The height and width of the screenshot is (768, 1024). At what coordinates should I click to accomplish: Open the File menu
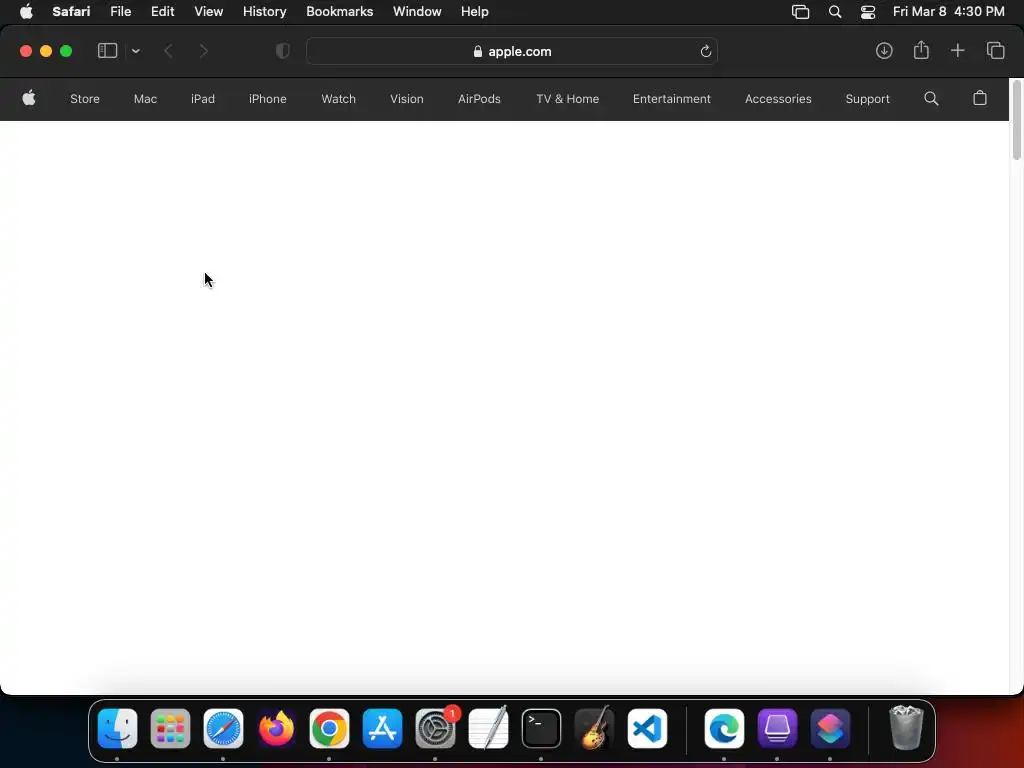point(121,11)
